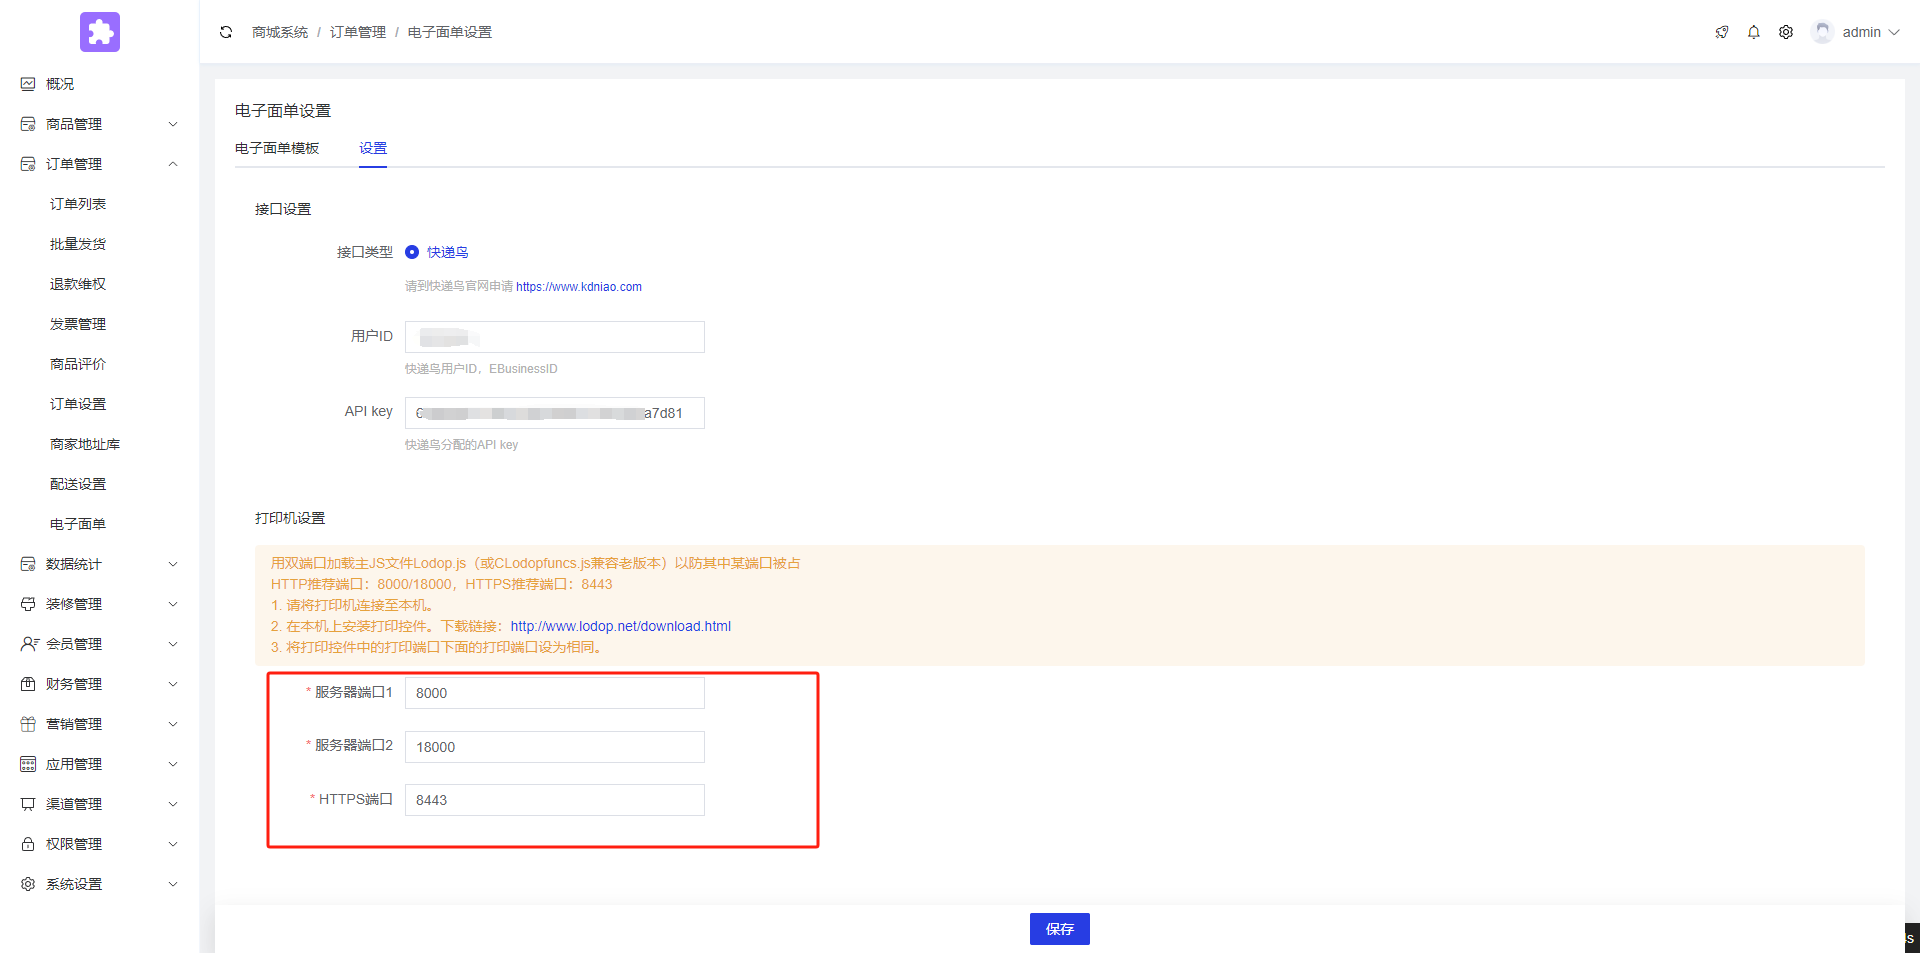The image size is (1920, 953).
Task: Expand the 系统设置 menu chevron
Action: click(173, 884)
